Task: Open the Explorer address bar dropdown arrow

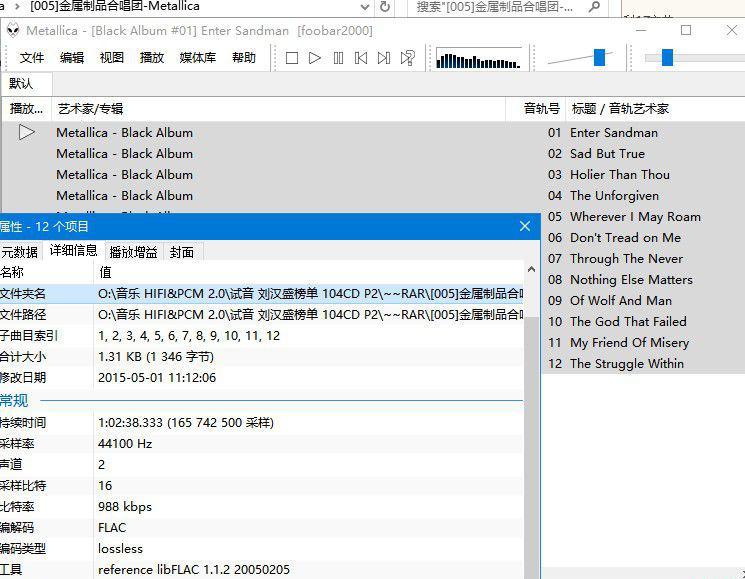Action: coord(365,7)
